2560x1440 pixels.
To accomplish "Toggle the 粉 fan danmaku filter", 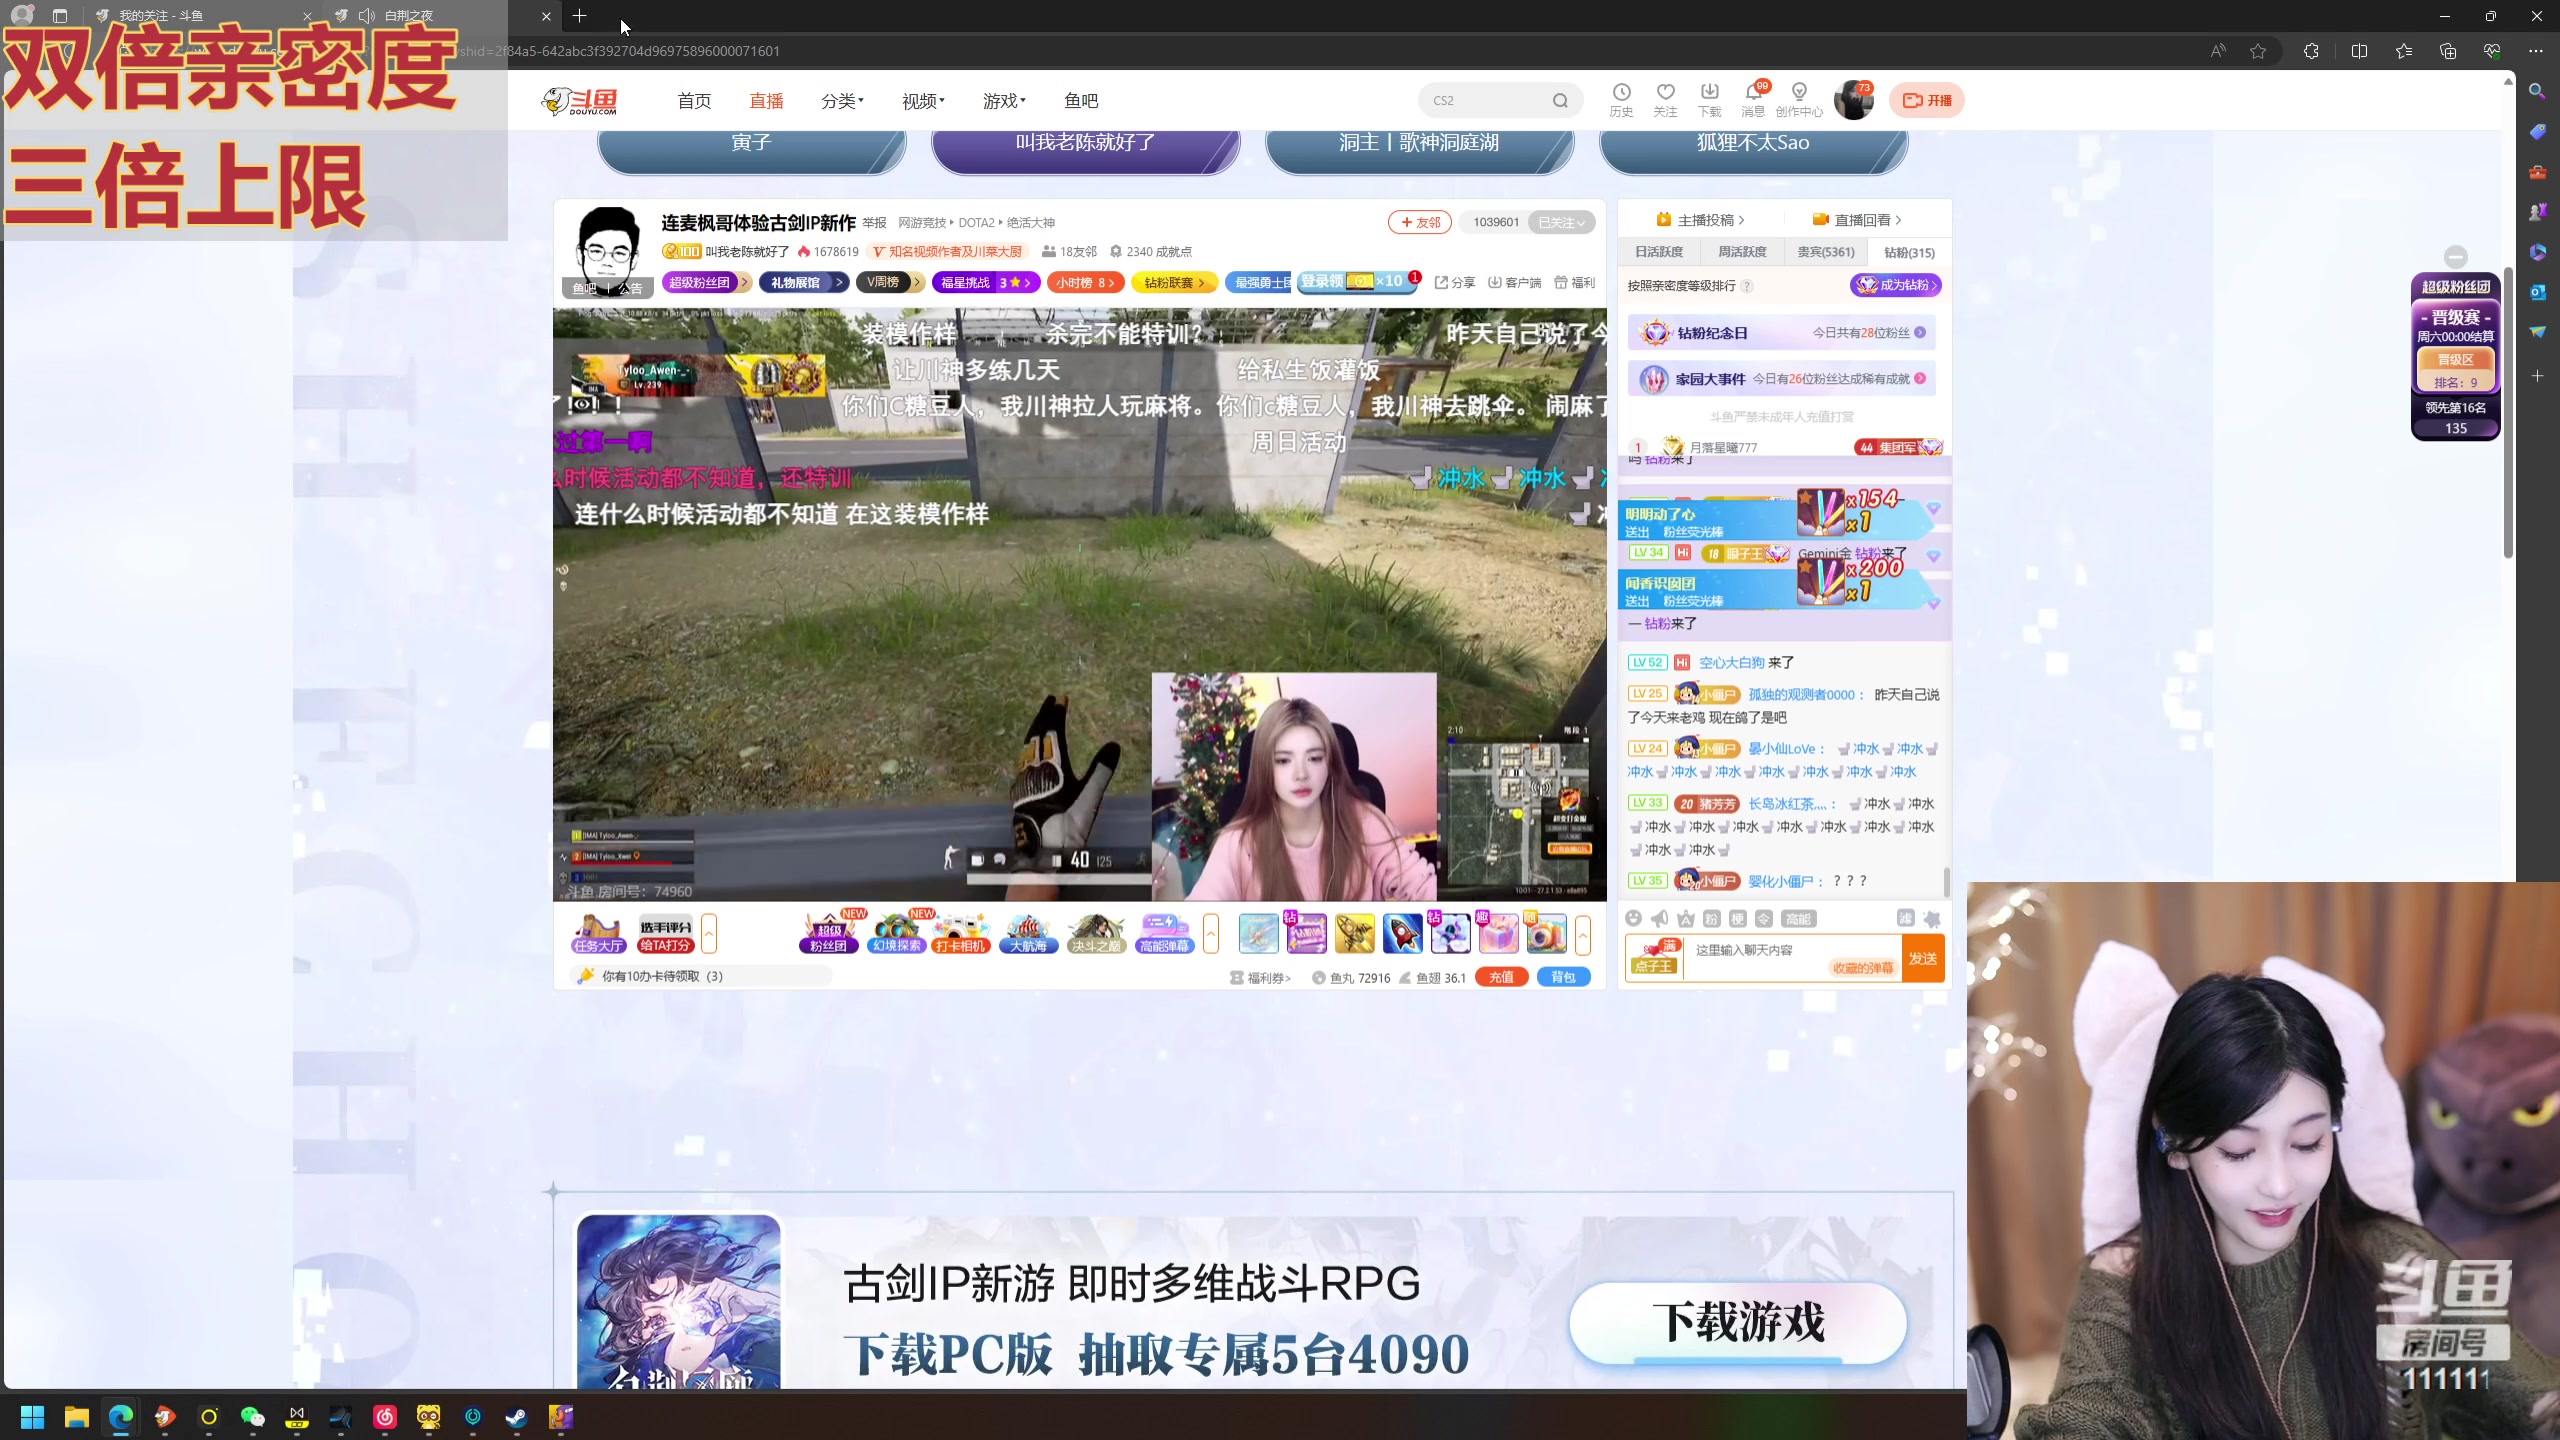I will (1711, 920).
